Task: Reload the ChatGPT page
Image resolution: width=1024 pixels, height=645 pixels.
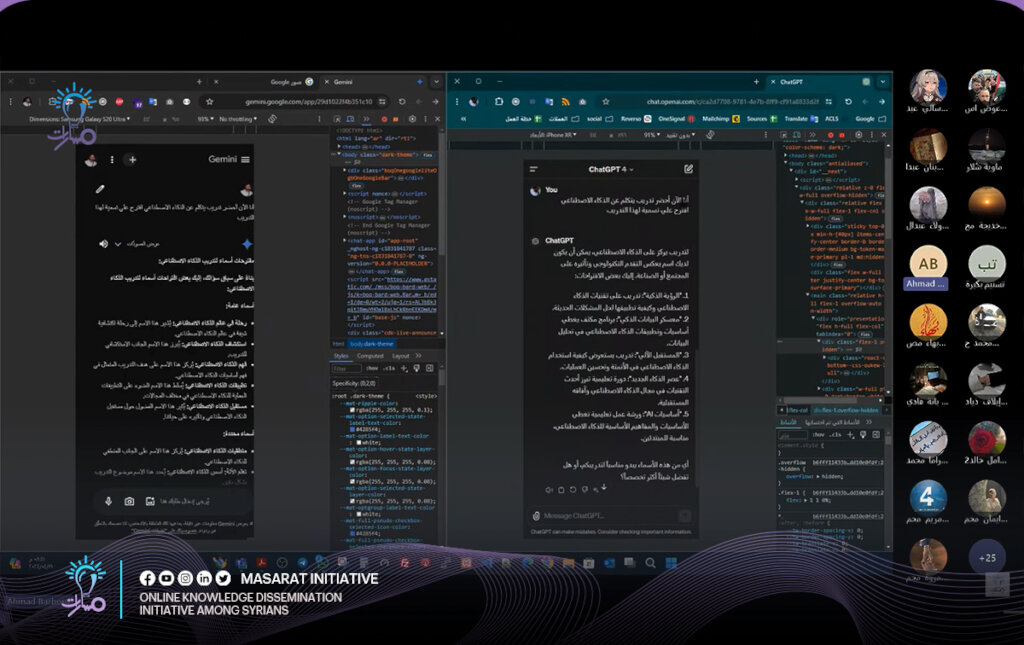Action: pyautogui.click(x=848, y=101)
